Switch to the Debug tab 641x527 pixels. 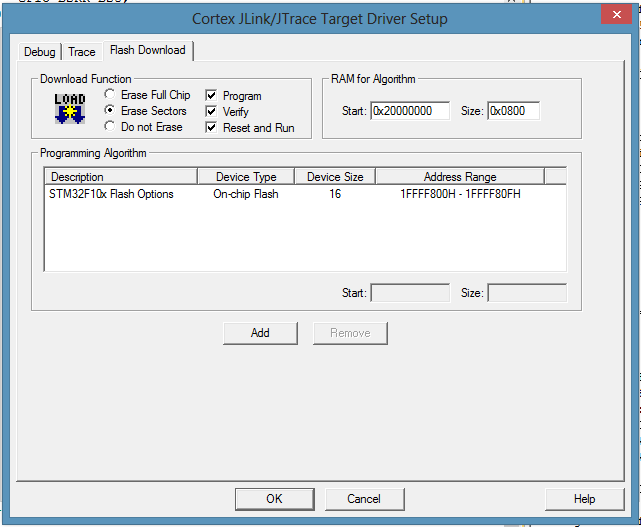[40, 52]
